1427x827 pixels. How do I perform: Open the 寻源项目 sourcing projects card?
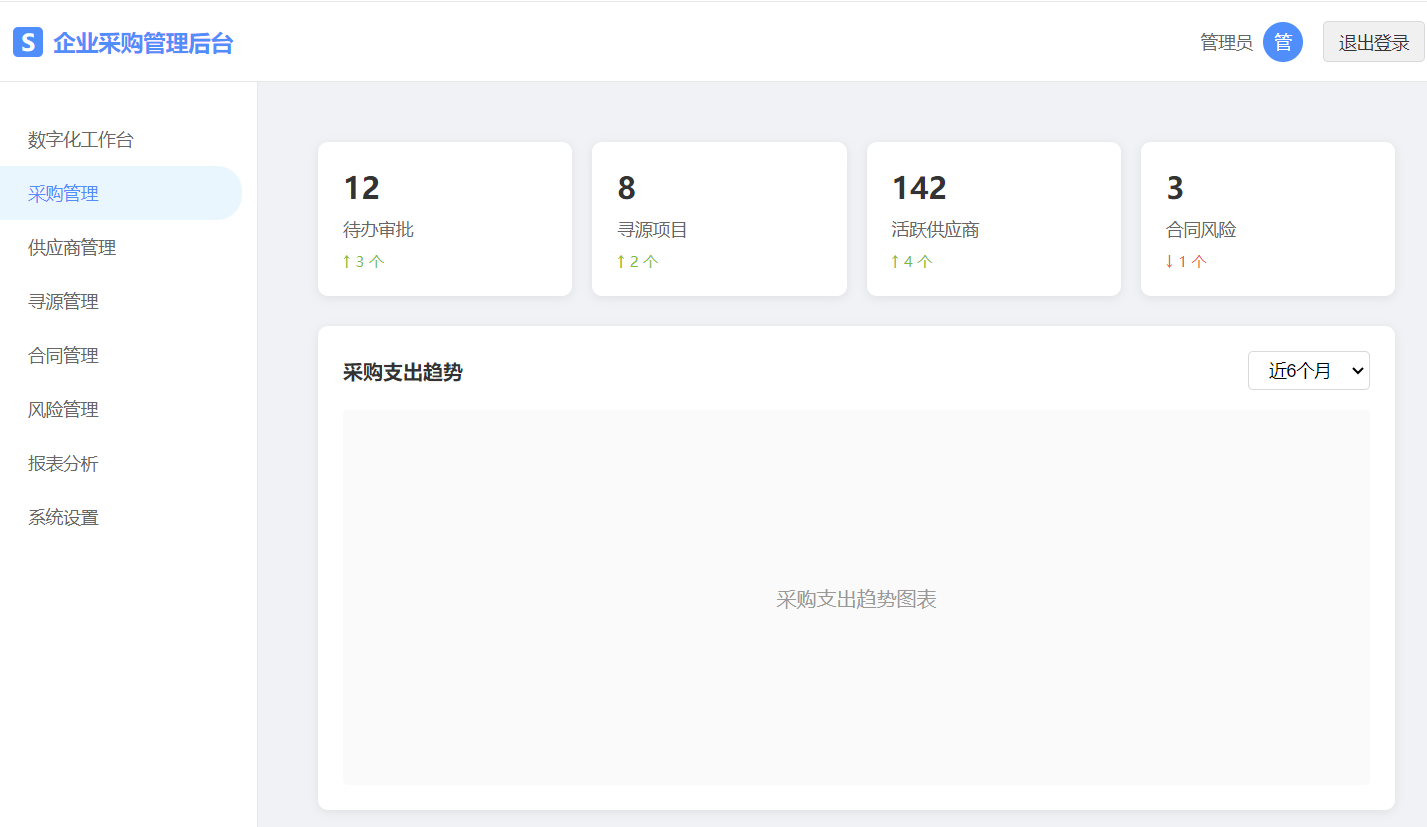click(x=718, y=218)
